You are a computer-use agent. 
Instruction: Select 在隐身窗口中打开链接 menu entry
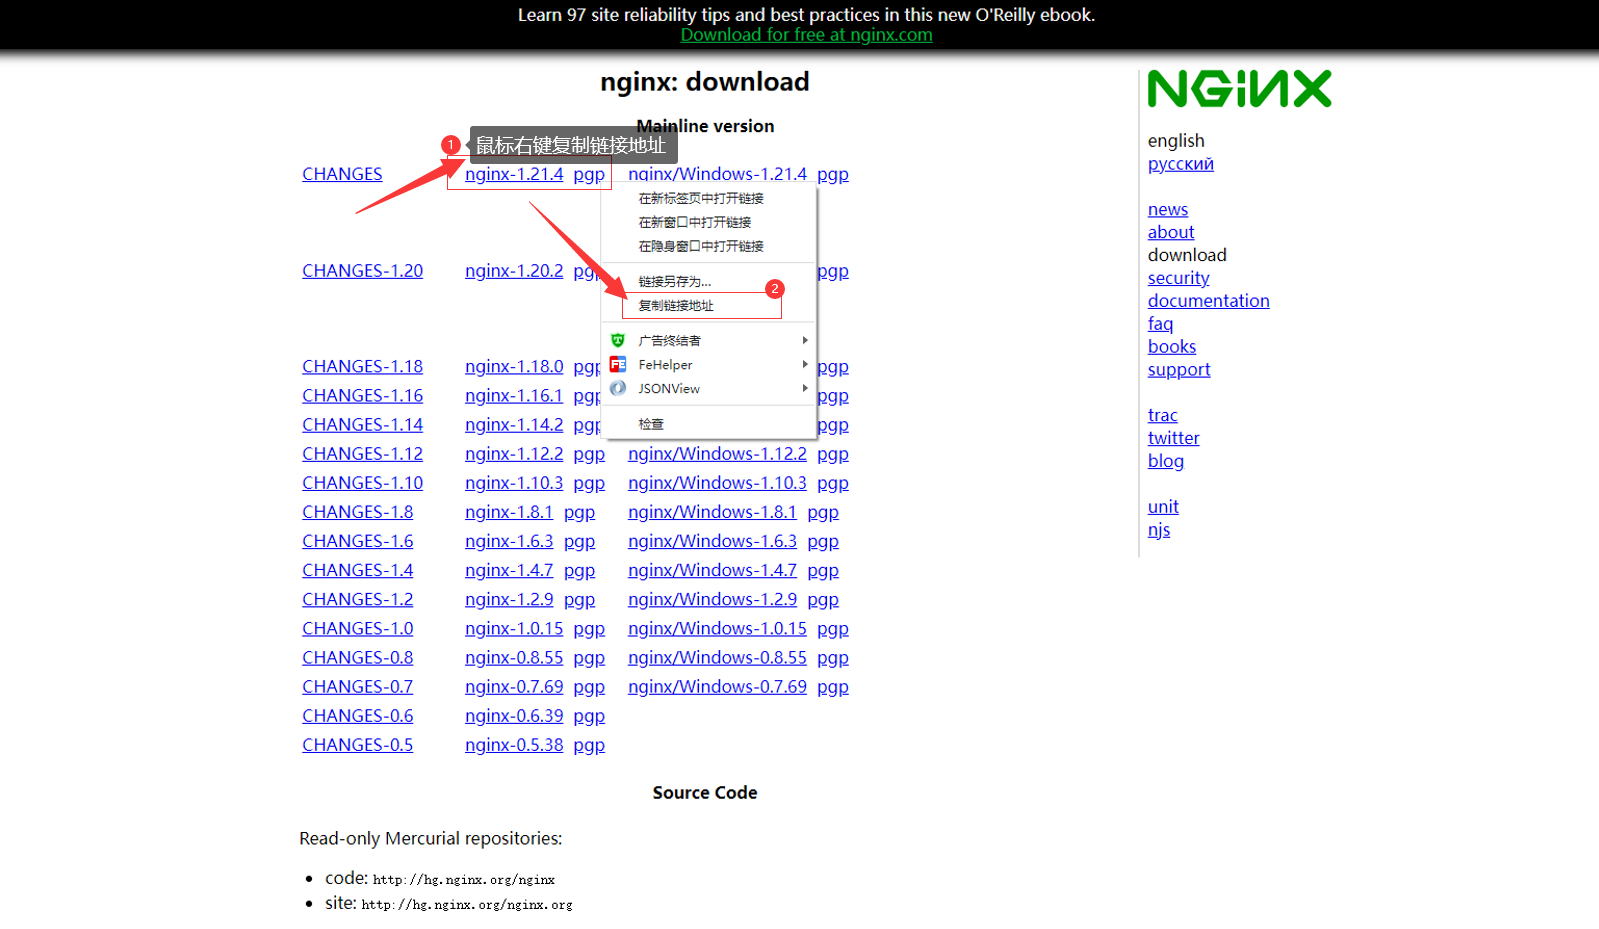click(701, 247)
